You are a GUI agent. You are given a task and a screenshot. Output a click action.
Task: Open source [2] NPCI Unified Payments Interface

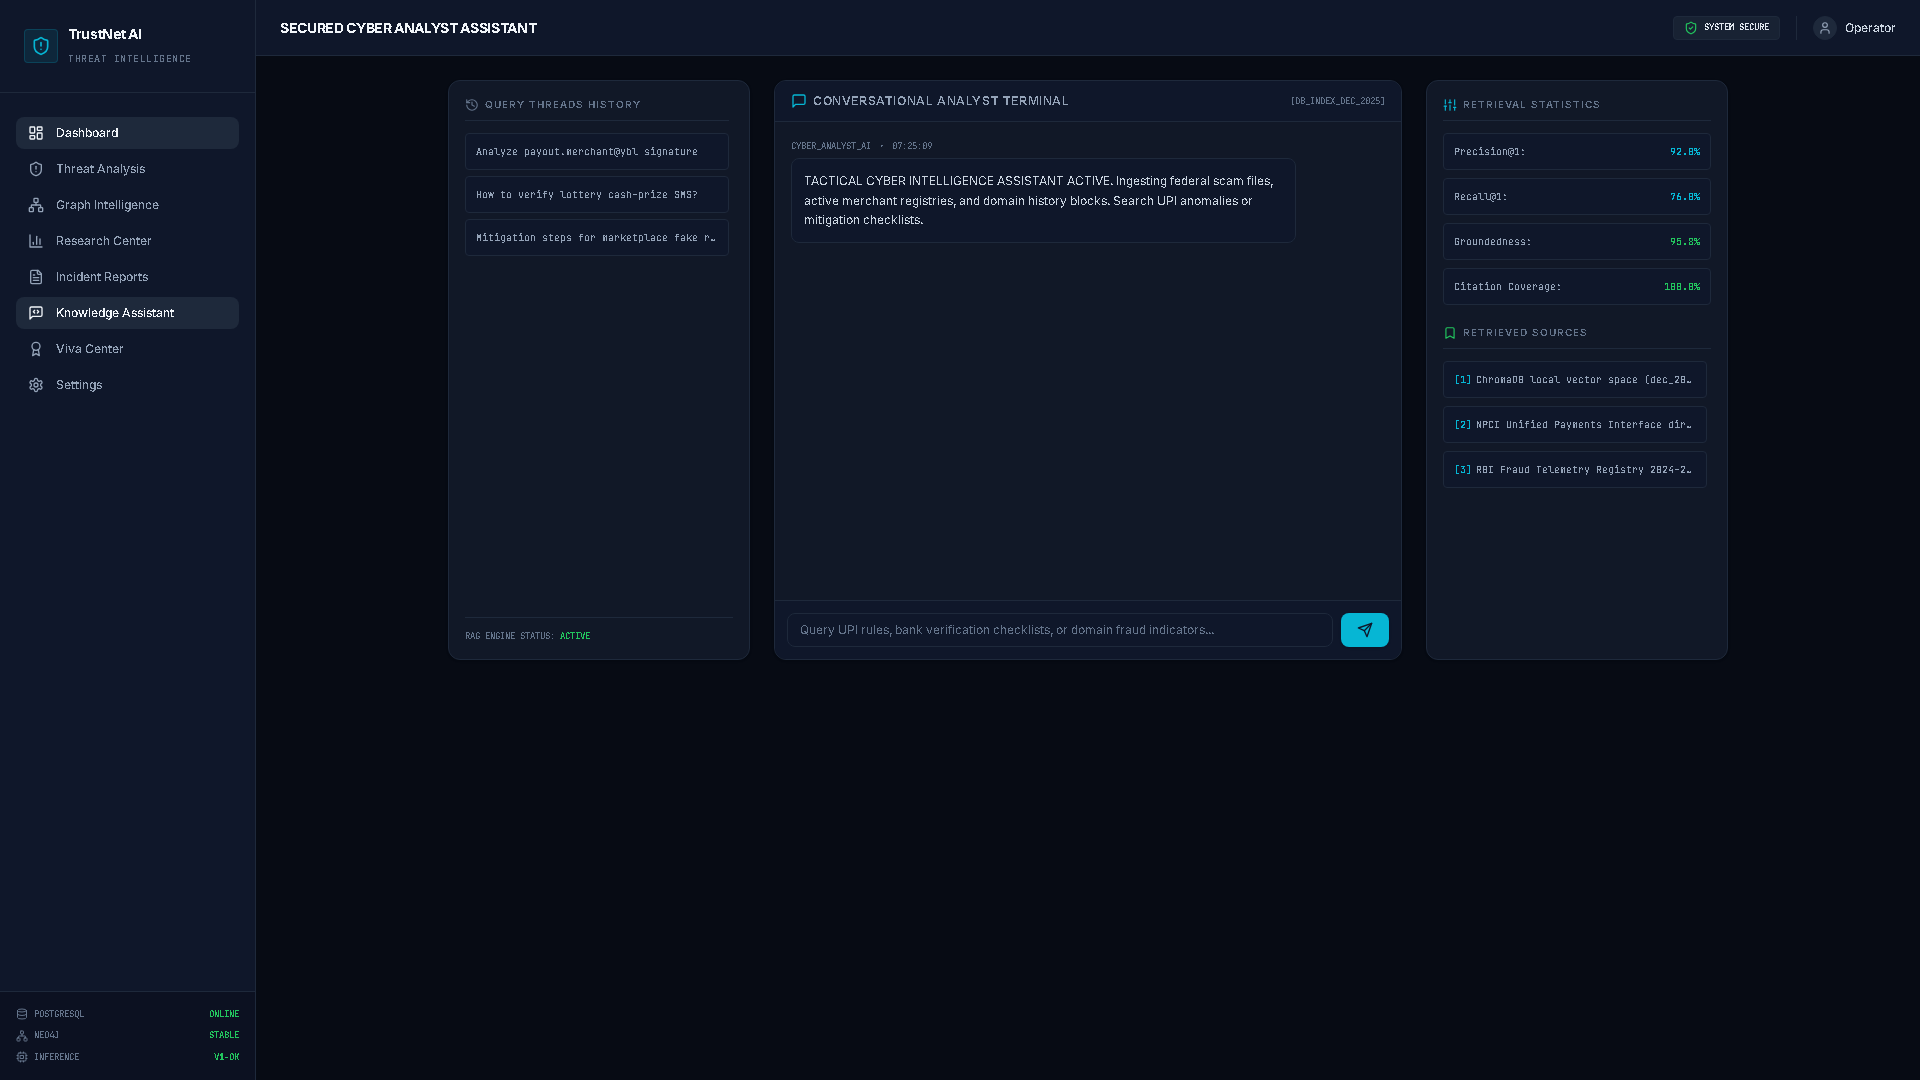pos(1575,425)
